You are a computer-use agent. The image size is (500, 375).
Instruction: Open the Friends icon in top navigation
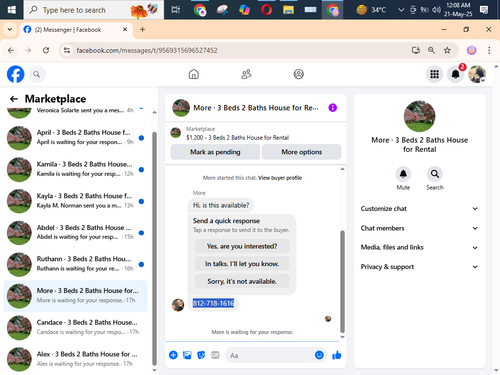pos(246,74)
